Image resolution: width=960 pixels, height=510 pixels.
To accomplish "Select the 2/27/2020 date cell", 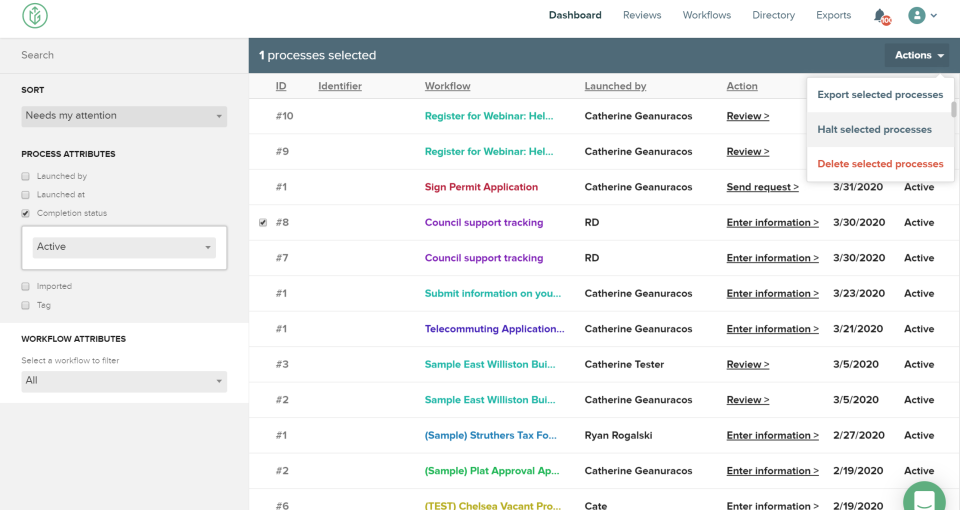I will tap(859, 436).
